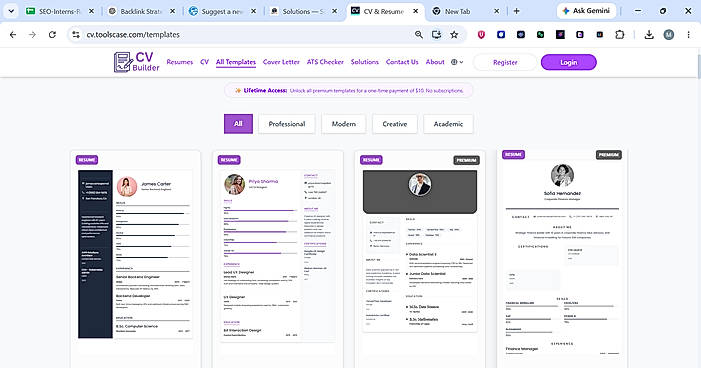Click the zoom magnifier icon in address bar

418,34
